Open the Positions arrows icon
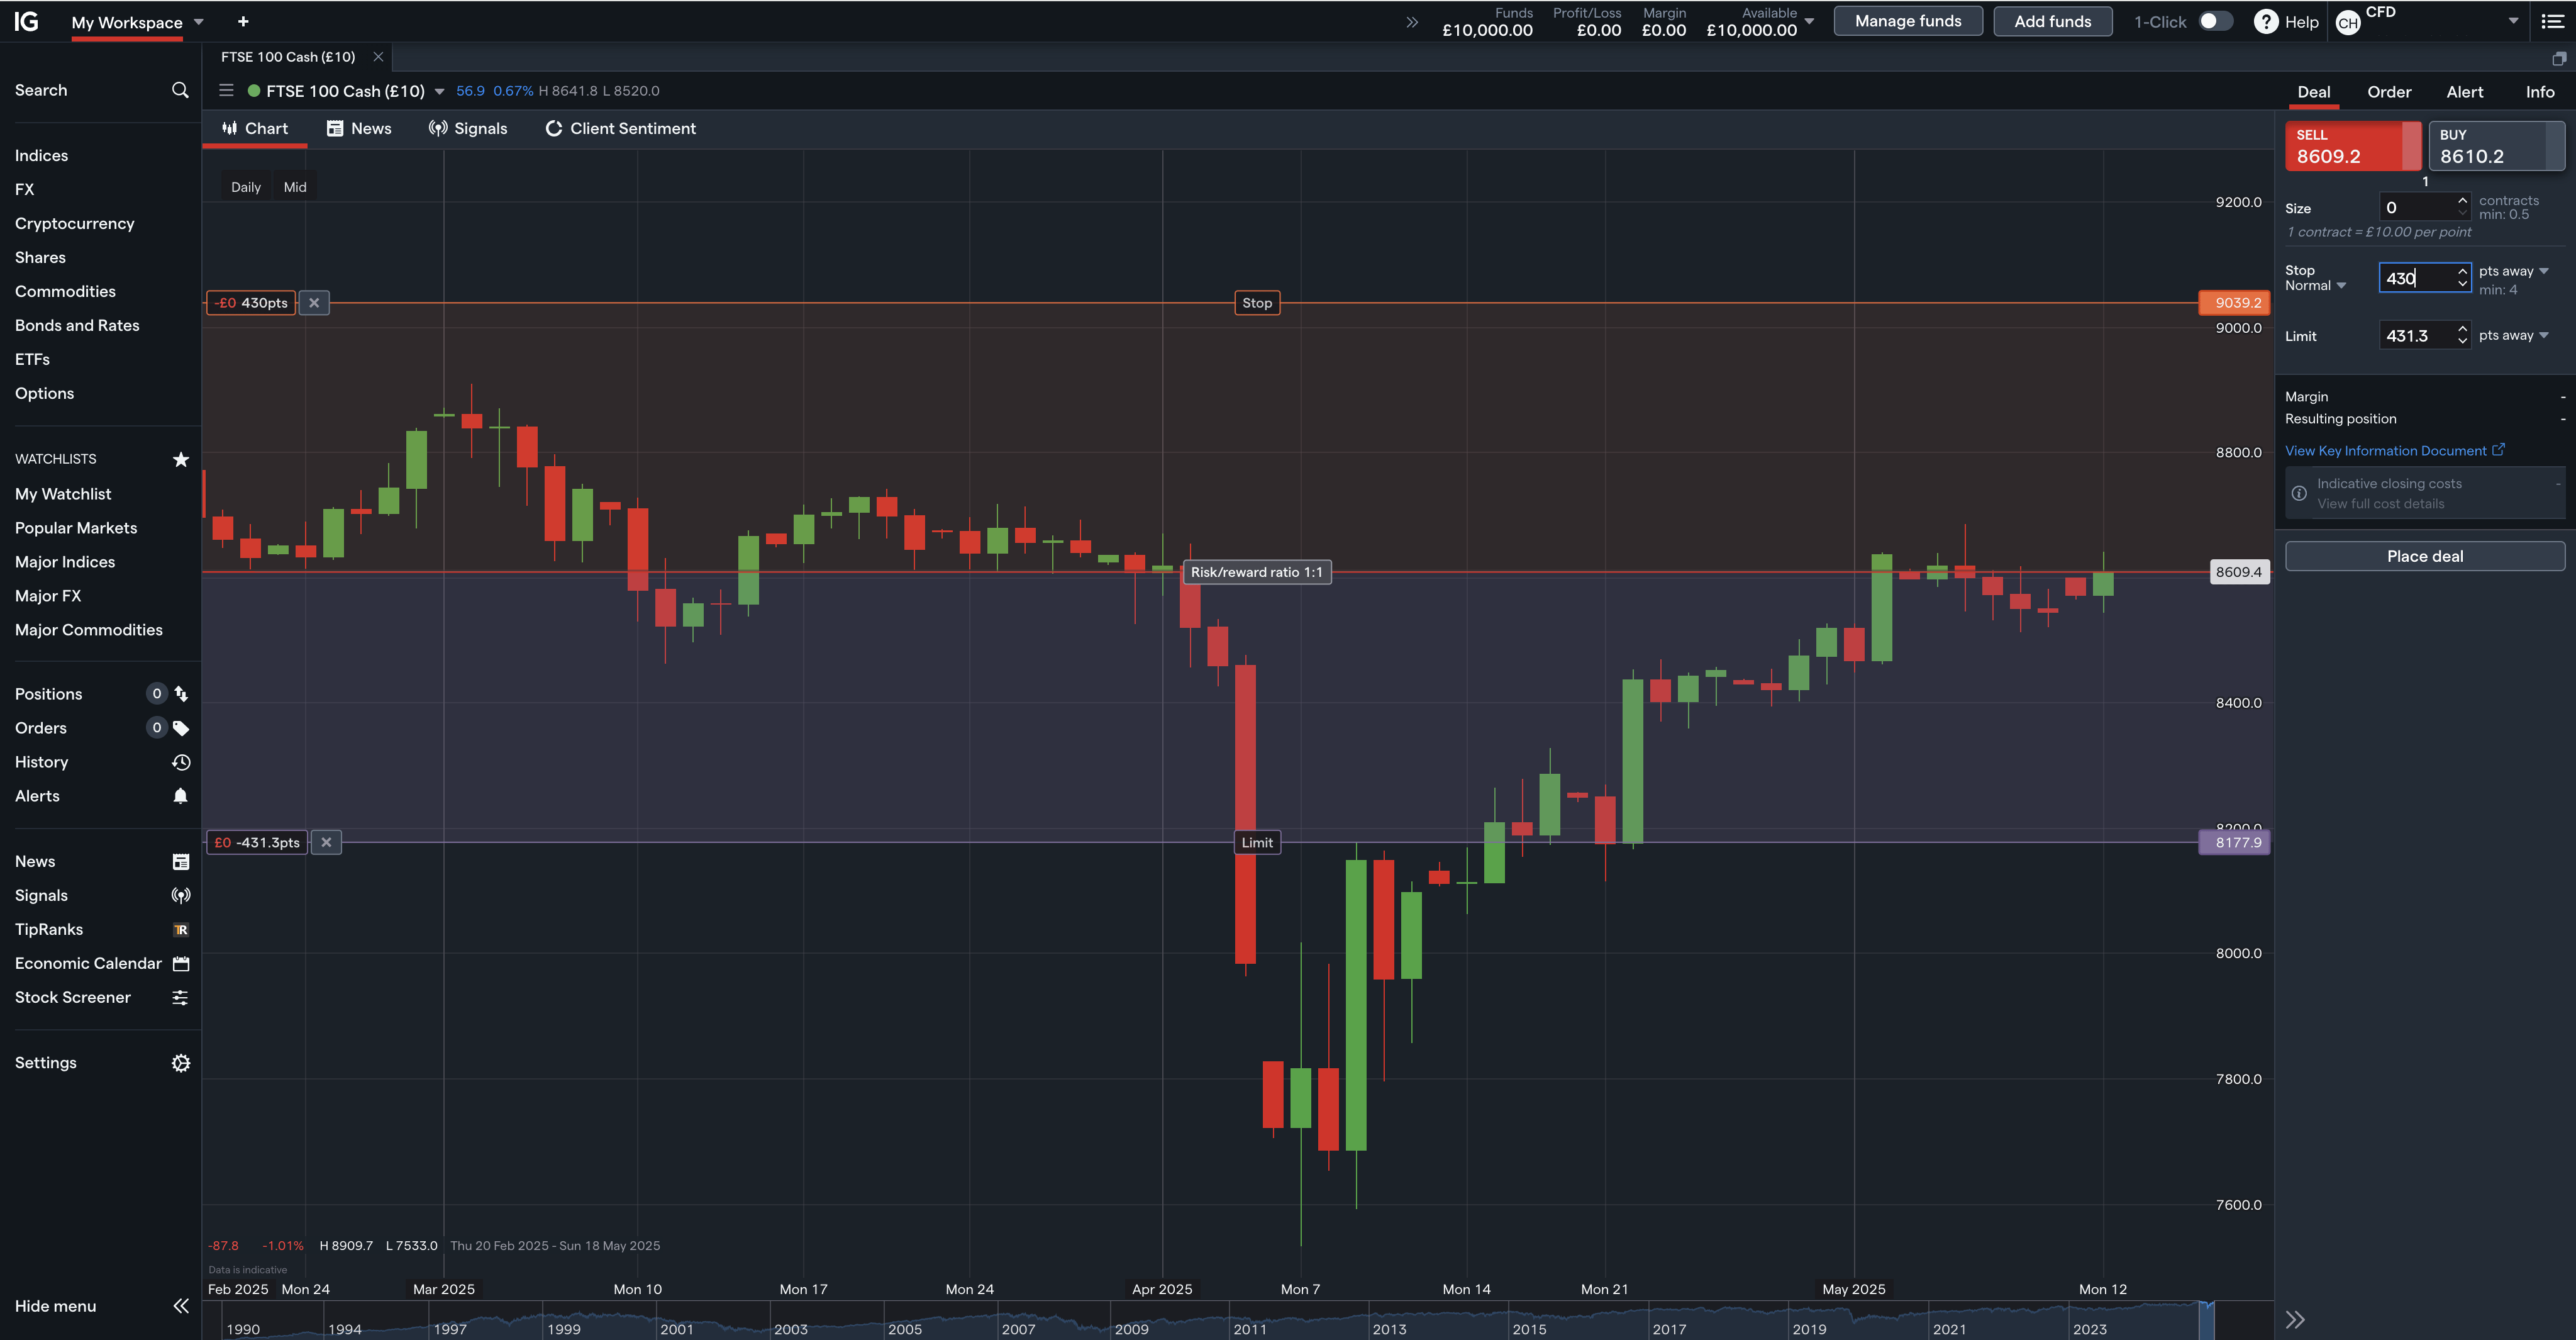This screenshot has height=1340, width=2576. [x=181, y=694]
